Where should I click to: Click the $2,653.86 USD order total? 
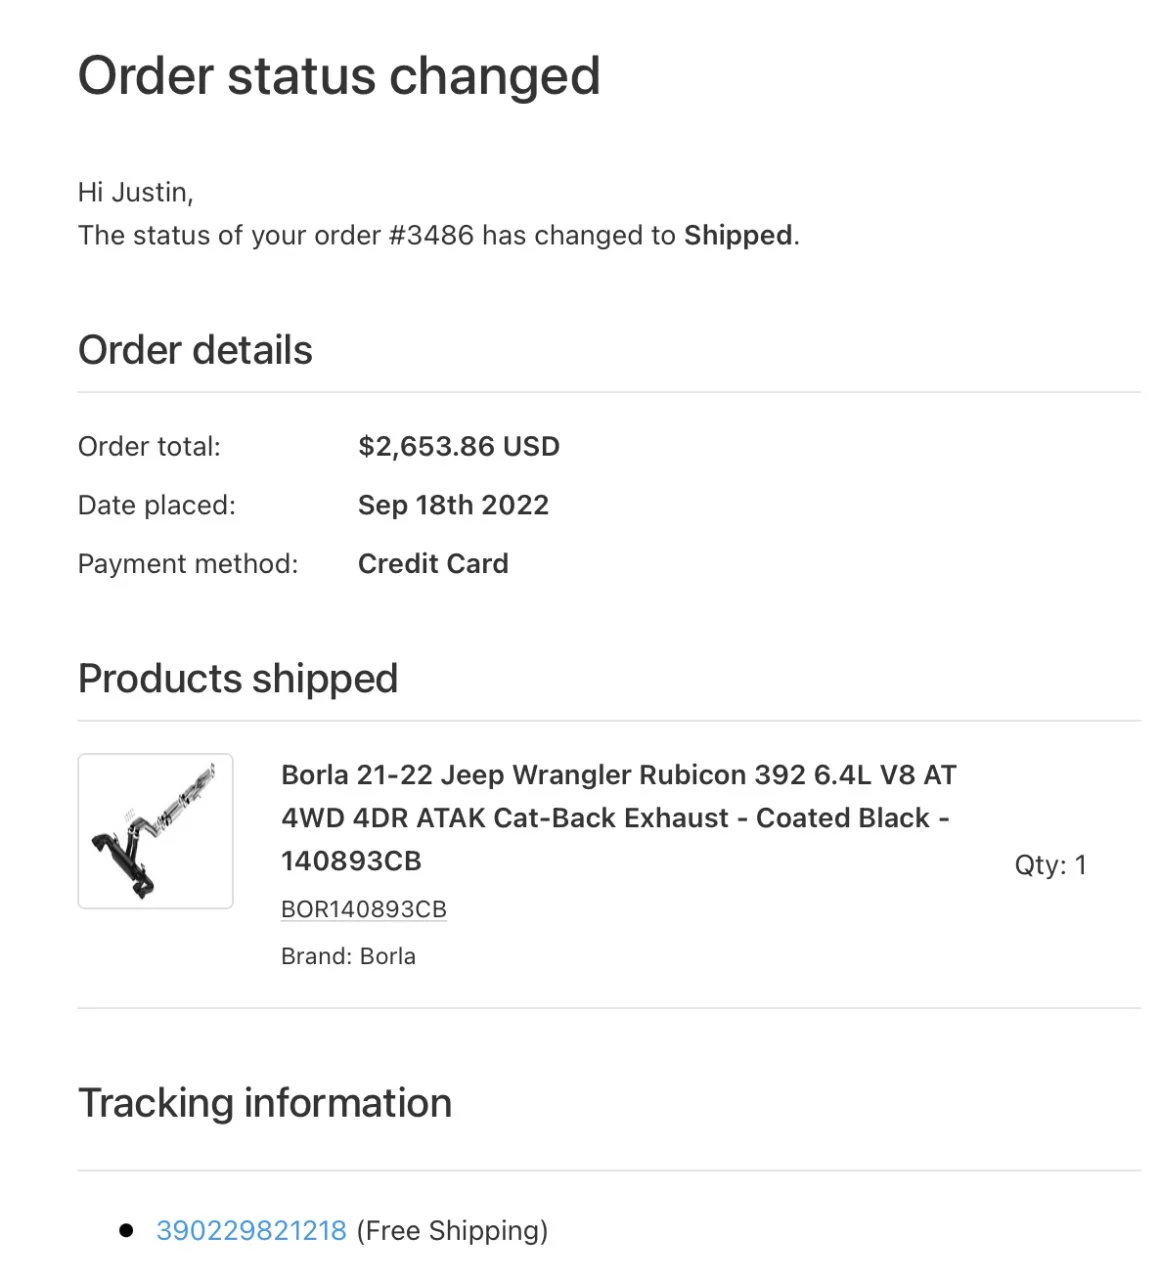[459, 446]
